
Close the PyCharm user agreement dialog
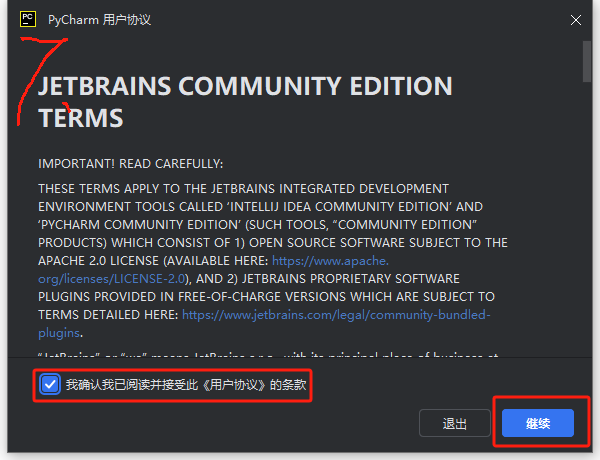pos(576,20)
